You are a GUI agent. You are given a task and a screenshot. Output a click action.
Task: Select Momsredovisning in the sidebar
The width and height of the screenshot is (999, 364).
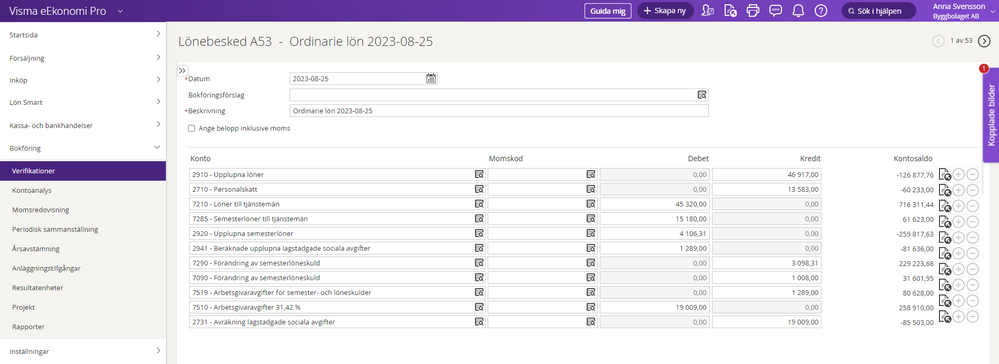(x=40, y=209)
